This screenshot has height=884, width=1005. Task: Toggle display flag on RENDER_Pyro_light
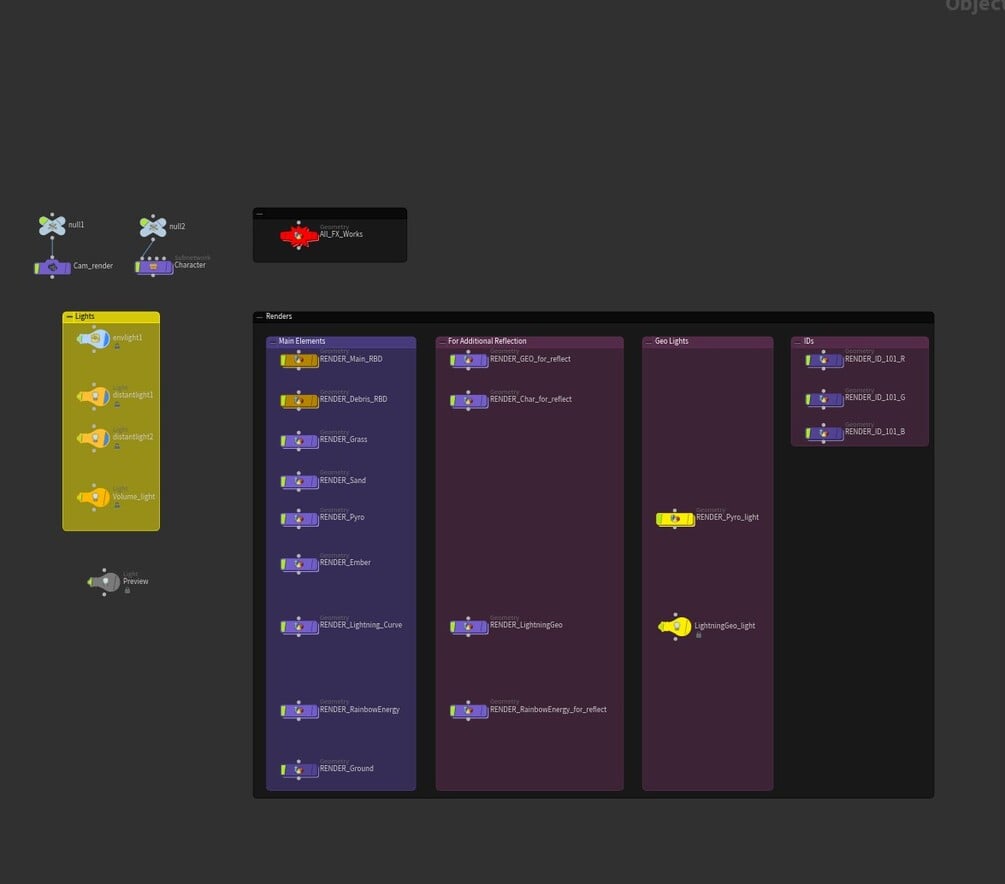660,519
